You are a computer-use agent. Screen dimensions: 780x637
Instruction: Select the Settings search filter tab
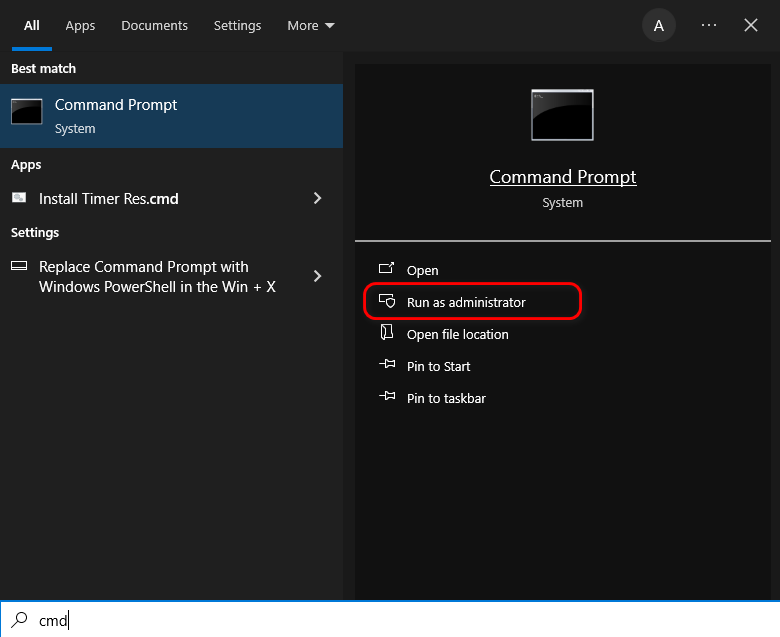tap(237, 25)
